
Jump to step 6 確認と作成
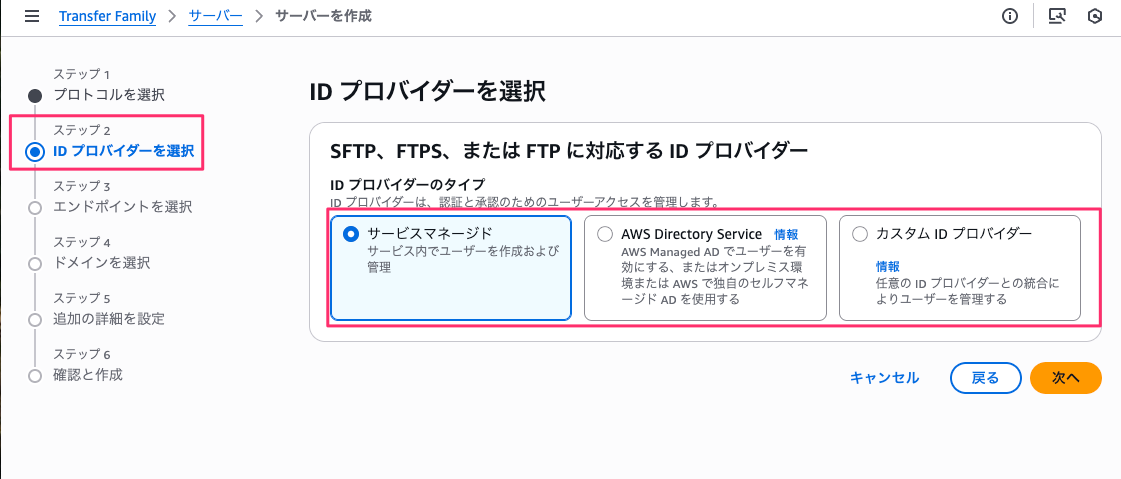point(88,375)
